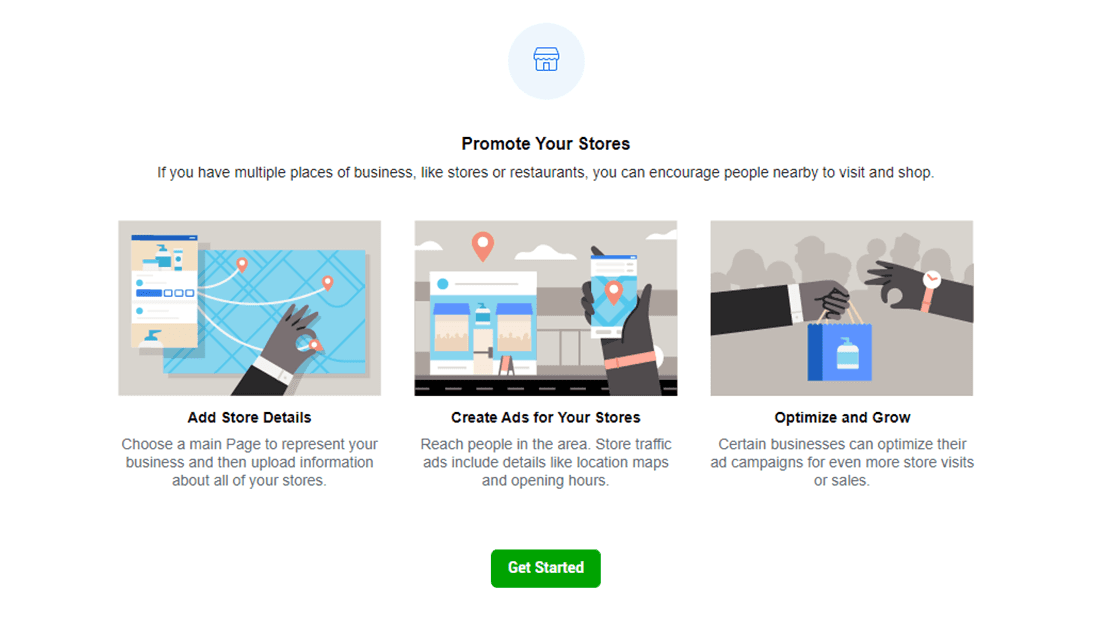Screen dimensions: 1100x628
Task: Click the 'Reach people in the area' description
Action: point(545,462)
